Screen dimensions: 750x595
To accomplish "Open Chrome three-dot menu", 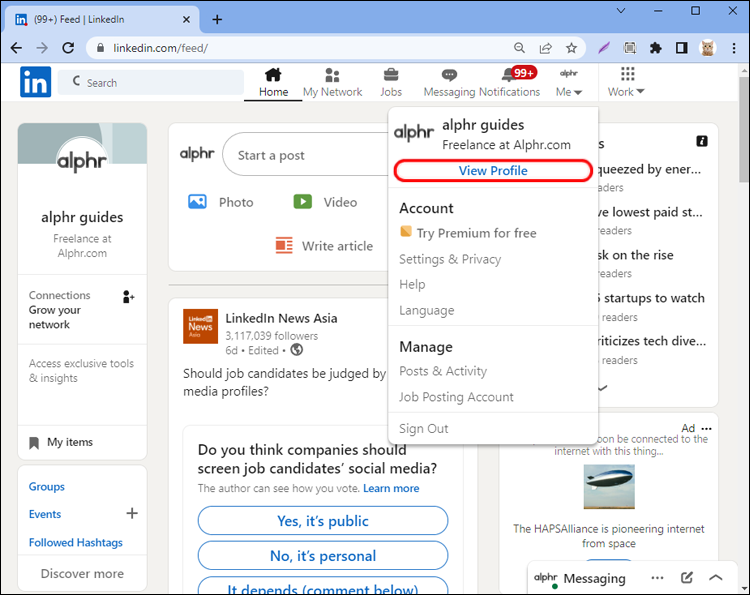I will point(734,48).
